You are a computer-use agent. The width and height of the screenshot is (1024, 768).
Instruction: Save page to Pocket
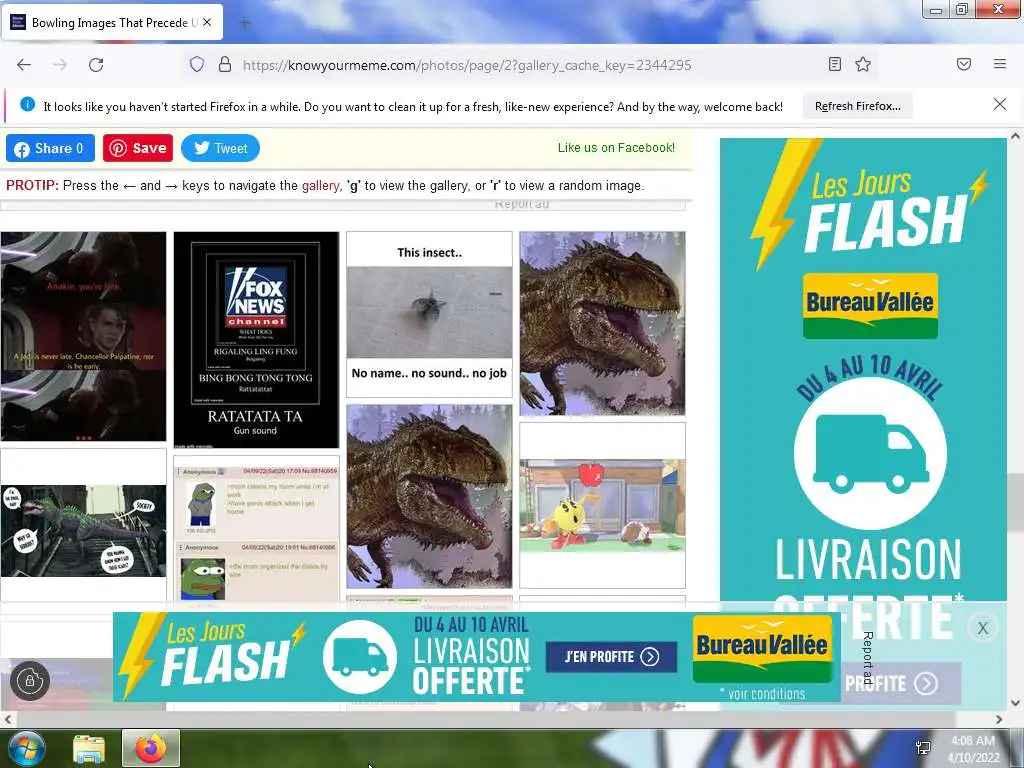point(964,64)
